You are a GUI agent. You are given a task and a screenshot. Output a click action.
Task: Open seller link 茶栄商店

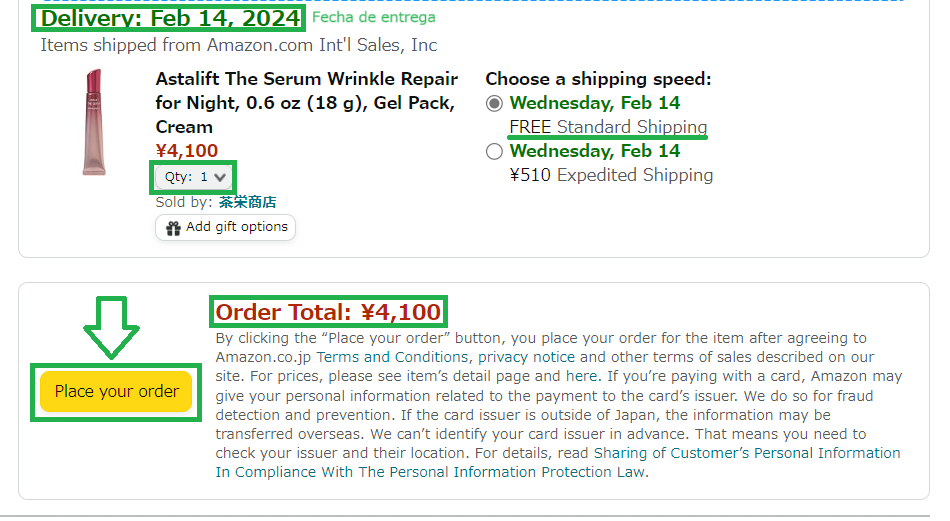247,202
